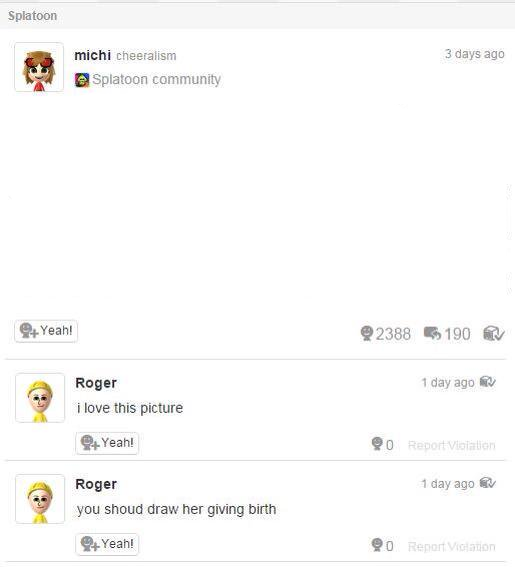The width and height of the screenshot is (515, 567).
Task: Click Roger's name on 'i love this picture' comment
Action: point(96,383)
